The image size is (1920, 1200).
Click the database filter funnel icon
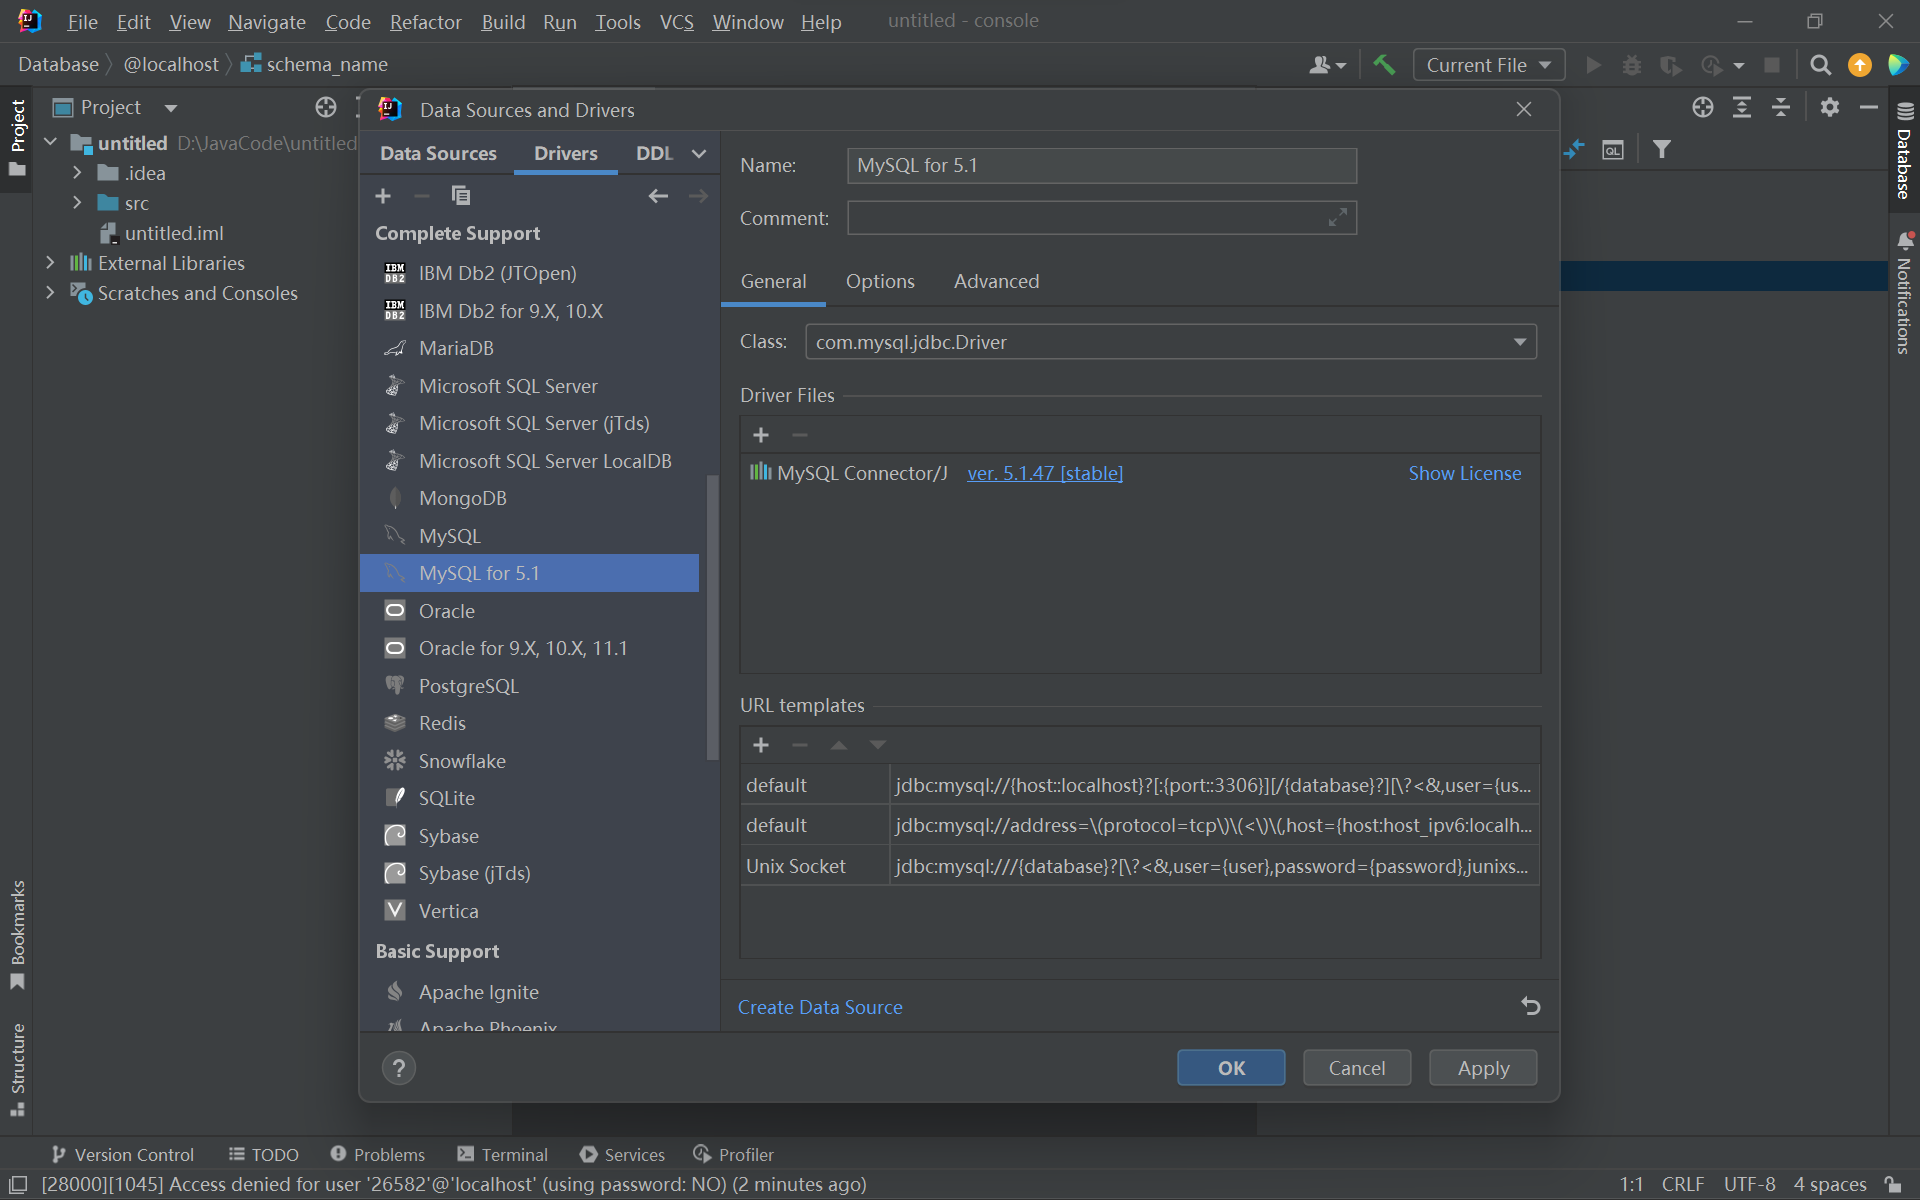point(1661,149)
